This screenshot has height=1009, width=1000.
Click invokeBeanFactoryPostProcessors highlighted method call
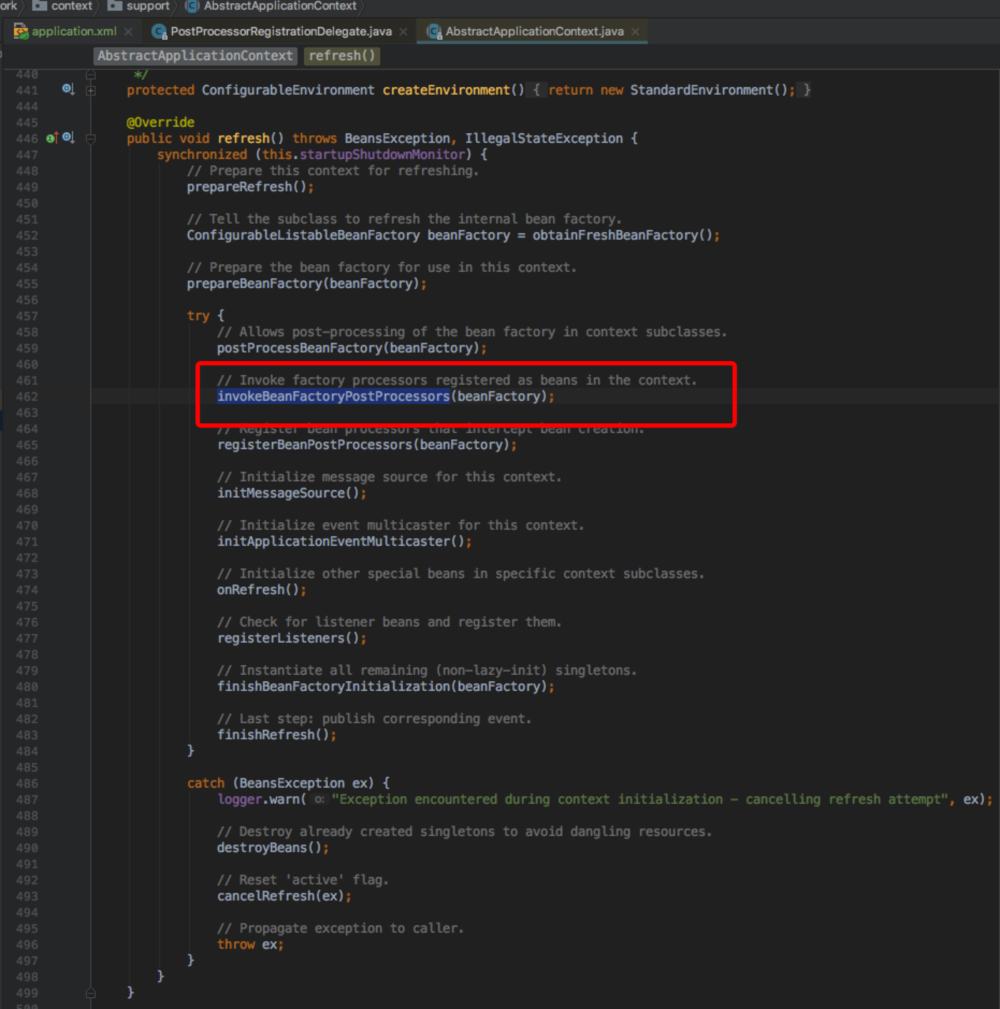point(333,396)
